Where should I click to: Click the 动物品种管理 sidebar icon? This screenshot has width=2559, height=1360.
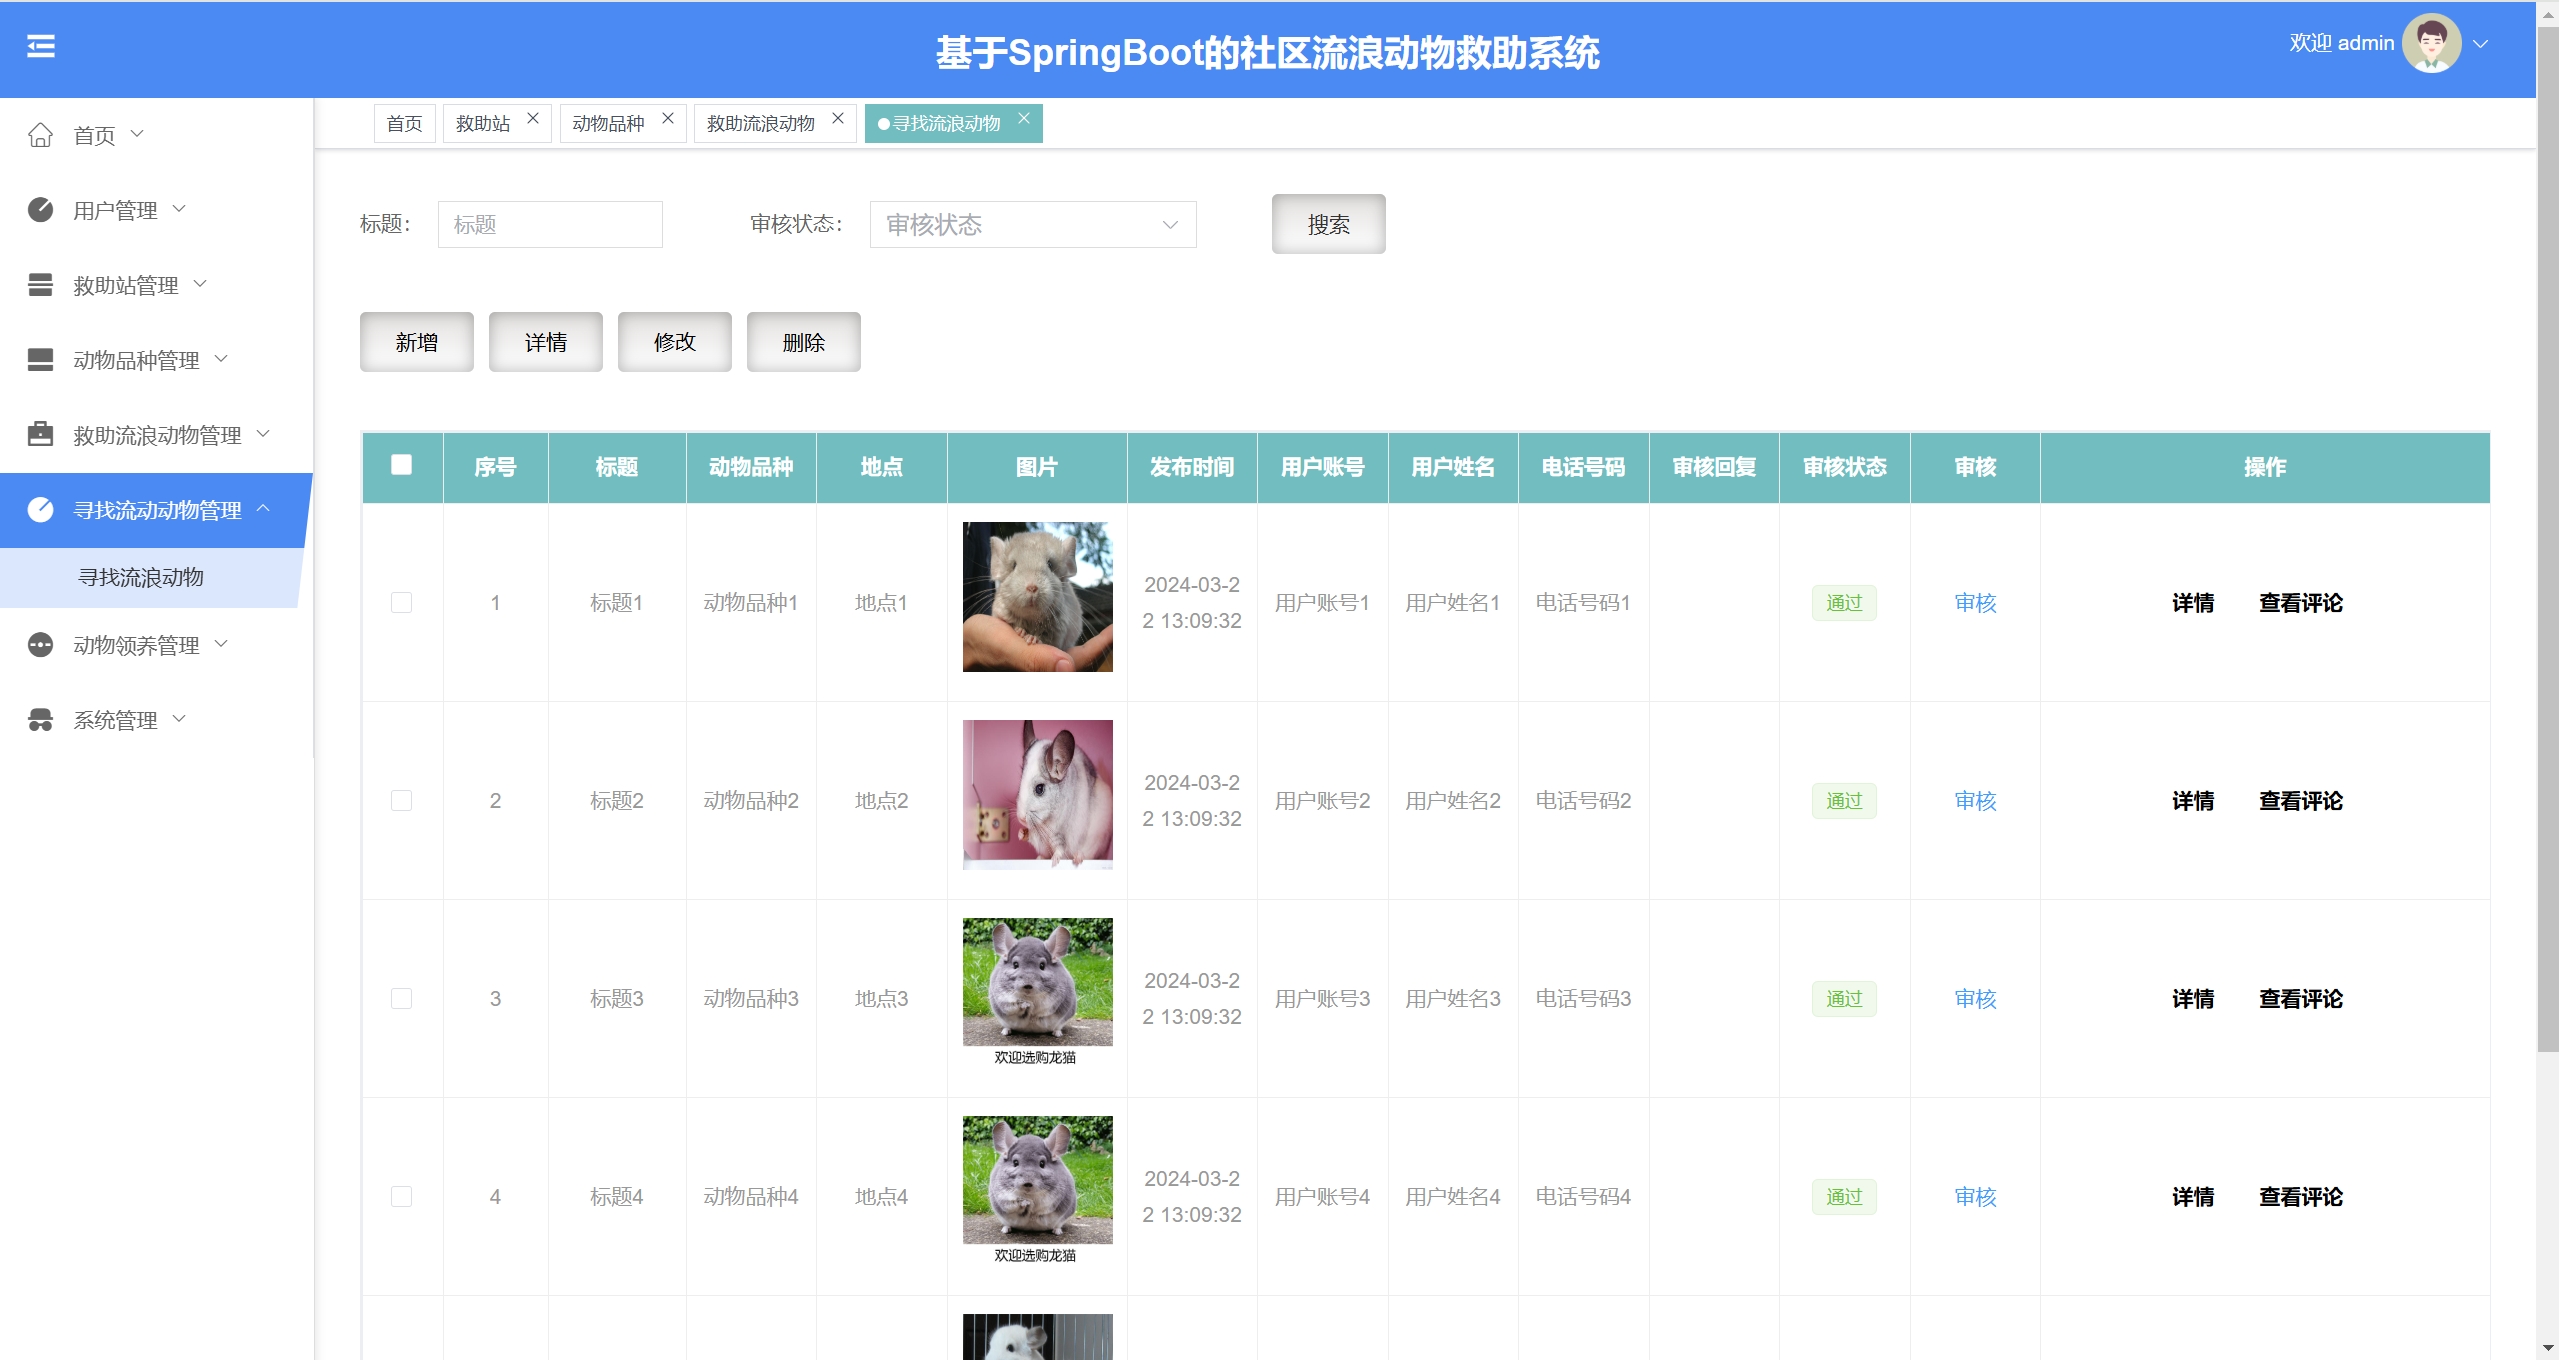(x=40, y=360)
